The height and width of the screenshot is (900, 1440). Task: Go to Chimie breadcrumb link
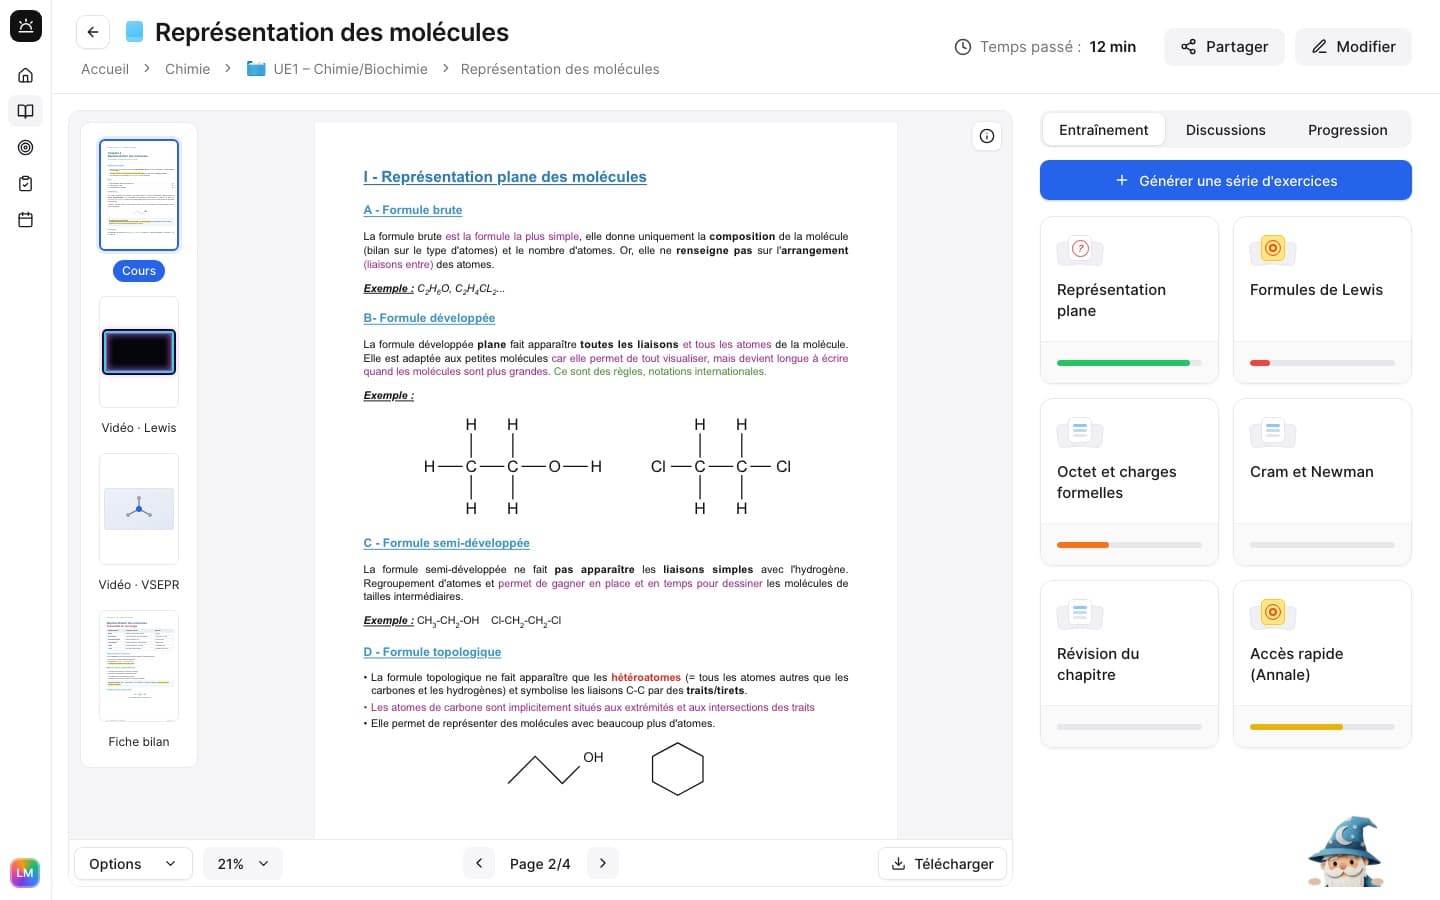(188, 69)
